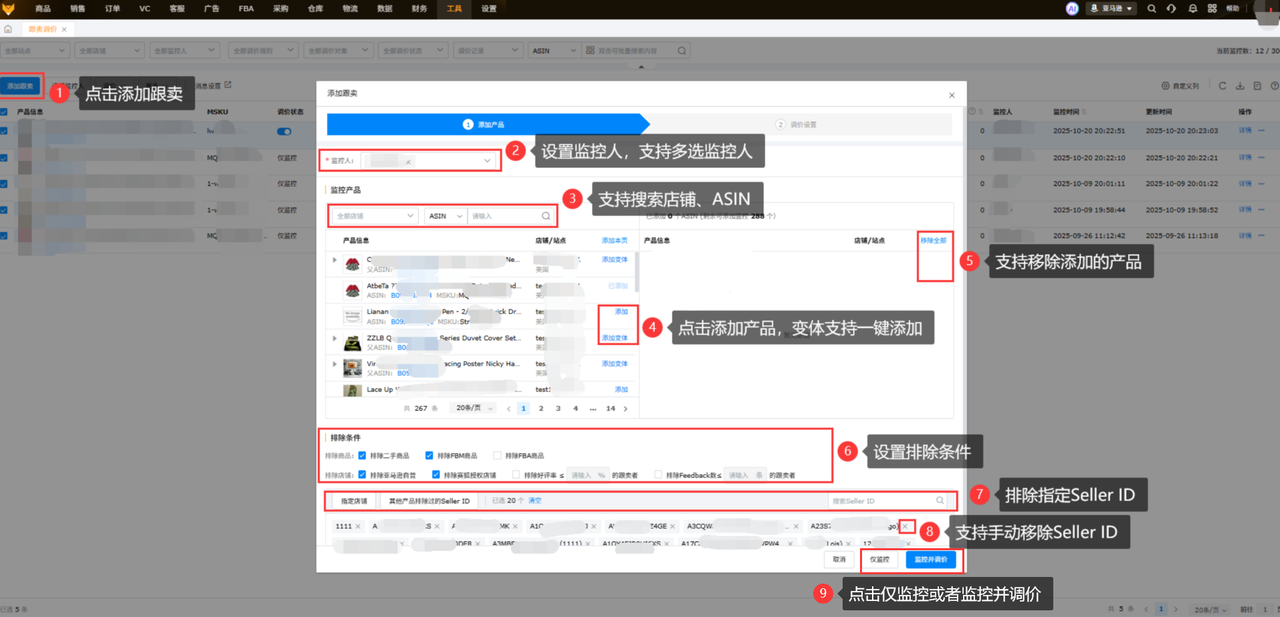Viewport: 1280px width, 617px height.
Task: Open the 监控人 dropdown in dialog
Action: tap(429, 161)
